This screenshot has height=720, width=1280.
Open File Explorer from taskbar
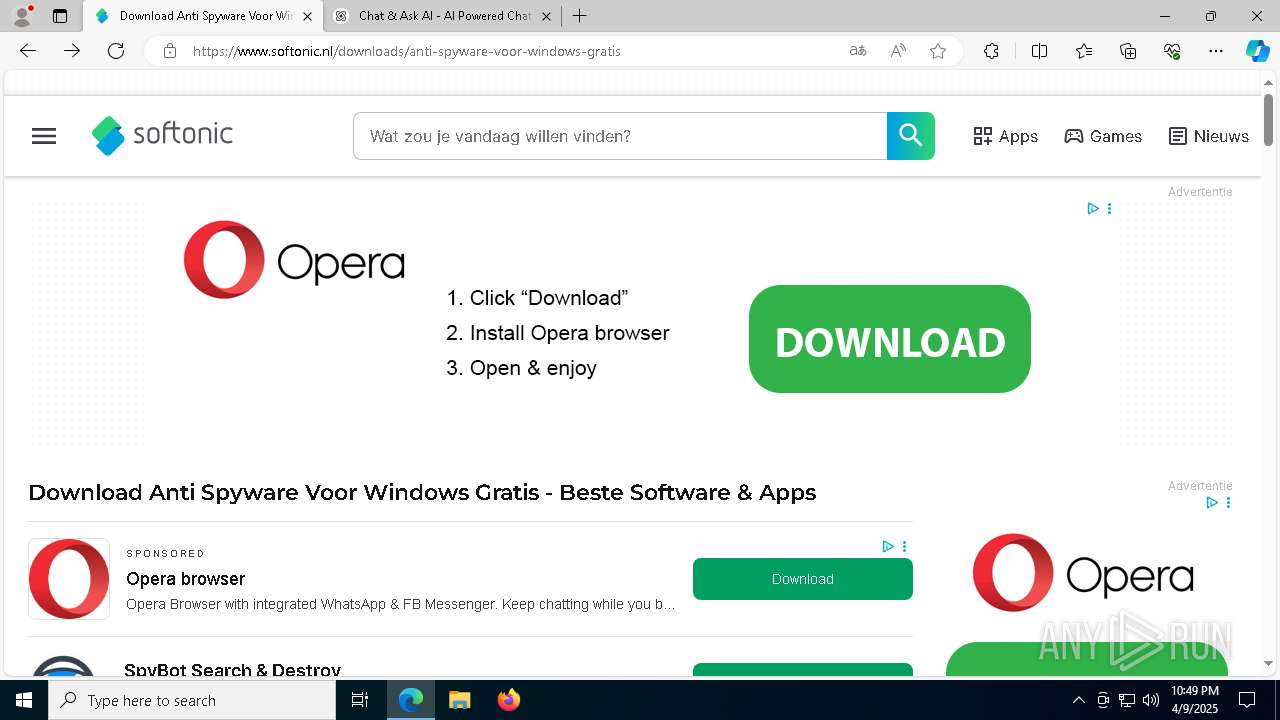coord(459,700)
